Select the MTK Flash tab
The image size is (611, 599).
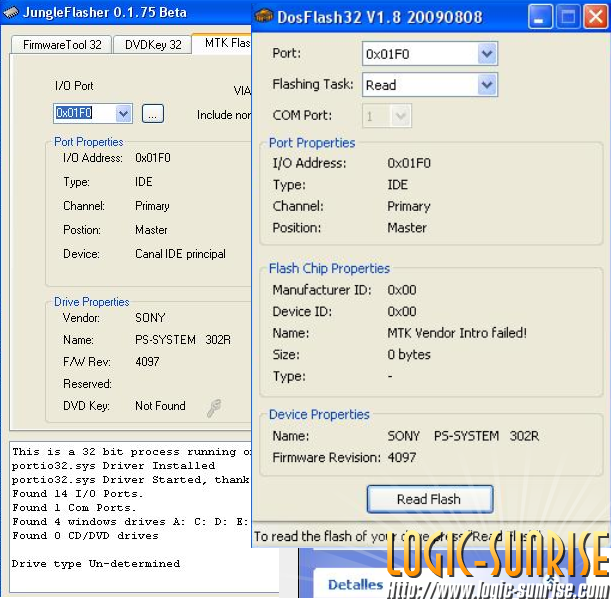point(223,43)
